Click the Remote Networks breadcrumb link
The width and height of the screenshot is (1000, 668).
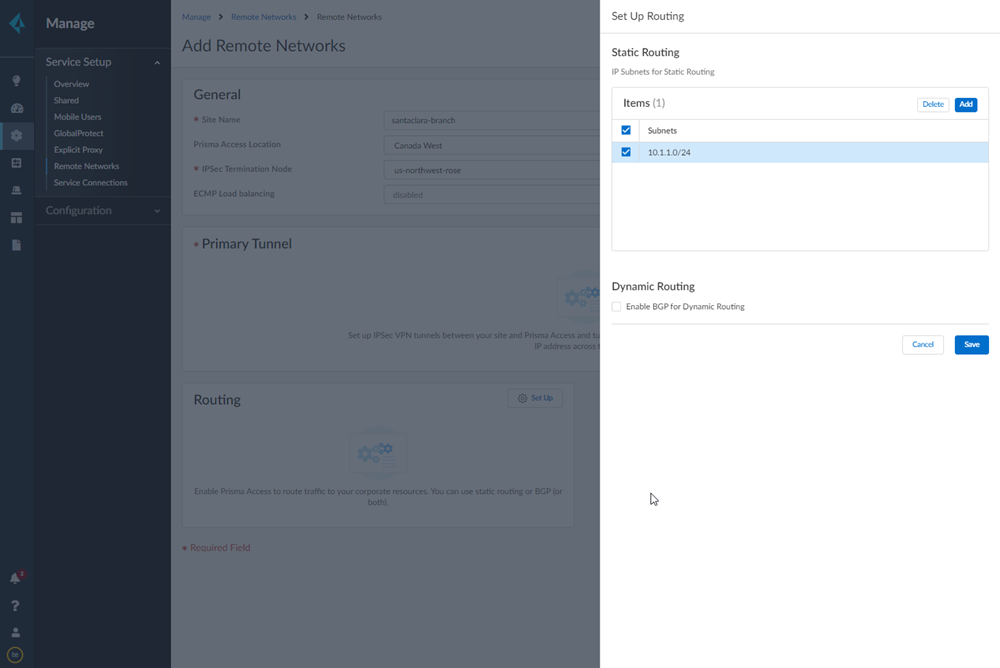point(263,17)
